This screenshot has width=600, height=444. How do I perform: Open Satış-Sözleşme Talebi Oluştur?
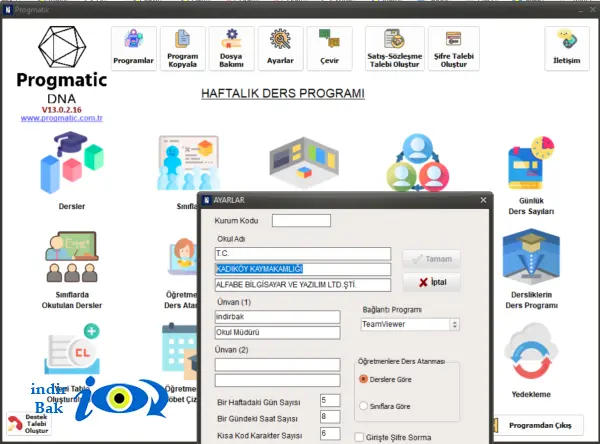(395, 48)
